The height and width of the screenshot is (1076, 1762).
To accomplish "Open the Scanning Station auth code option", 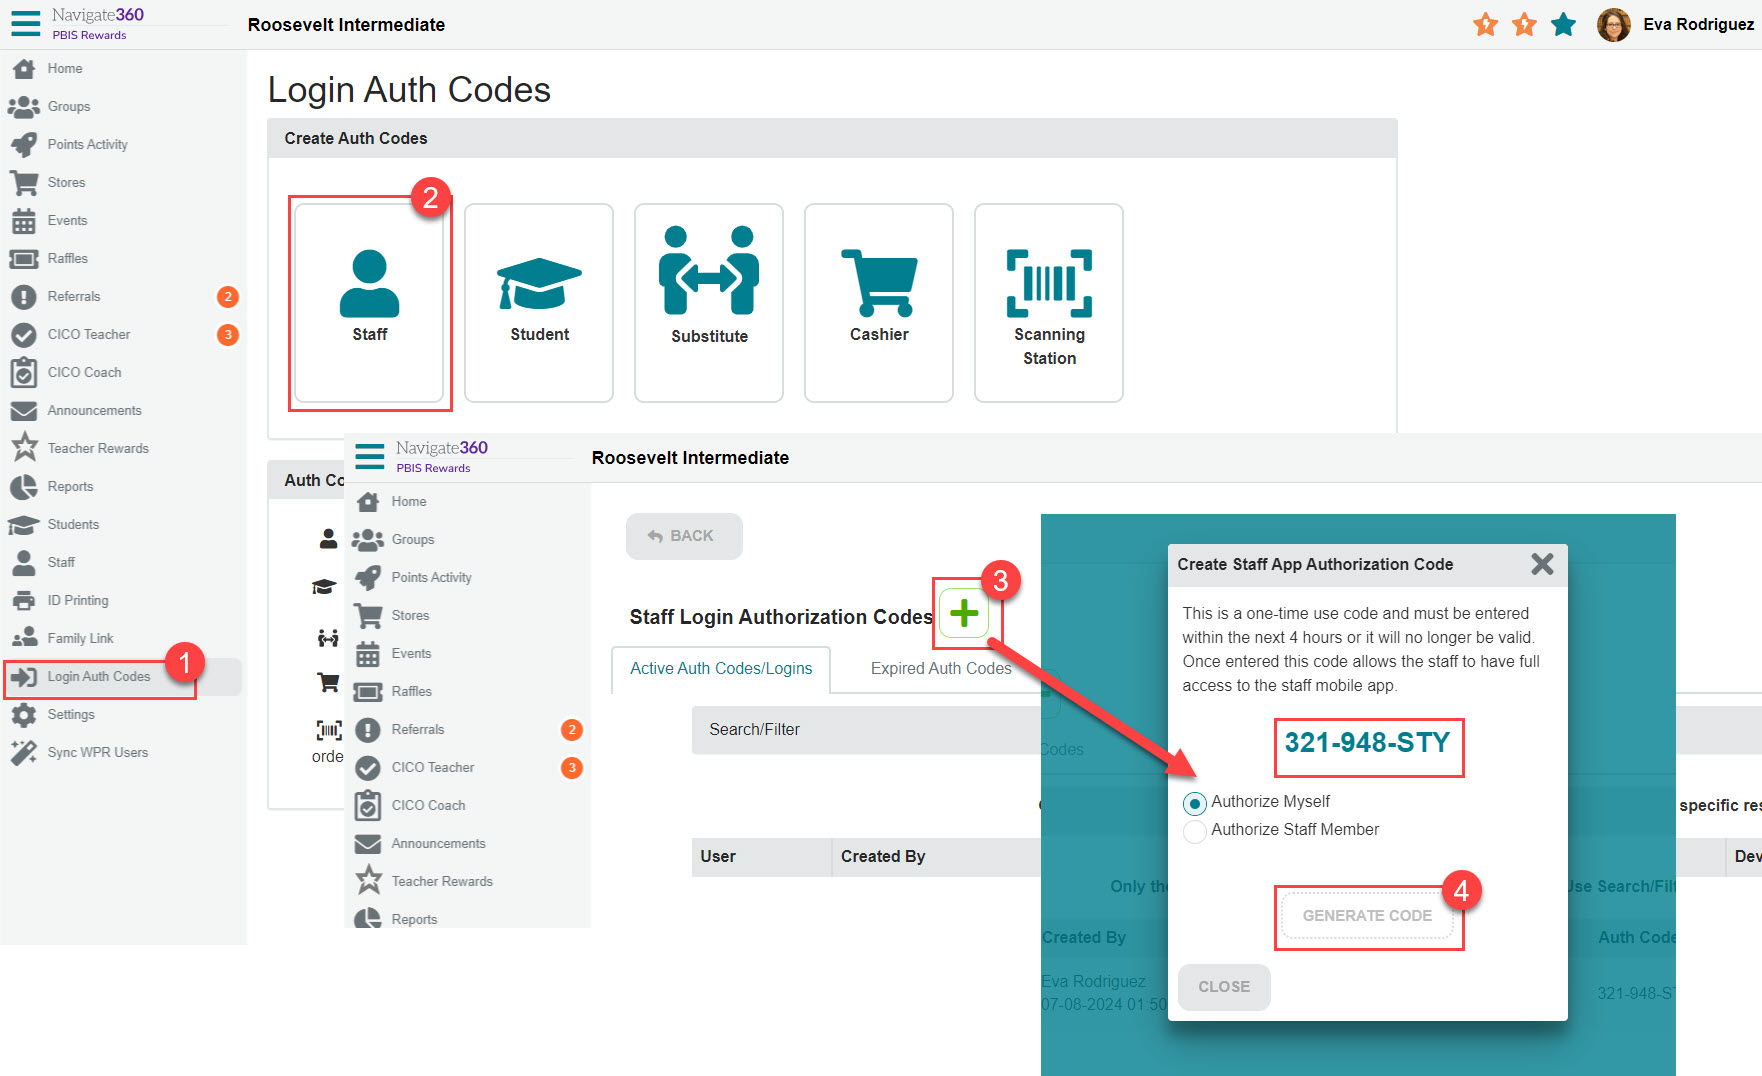I will click(1048, 300).
